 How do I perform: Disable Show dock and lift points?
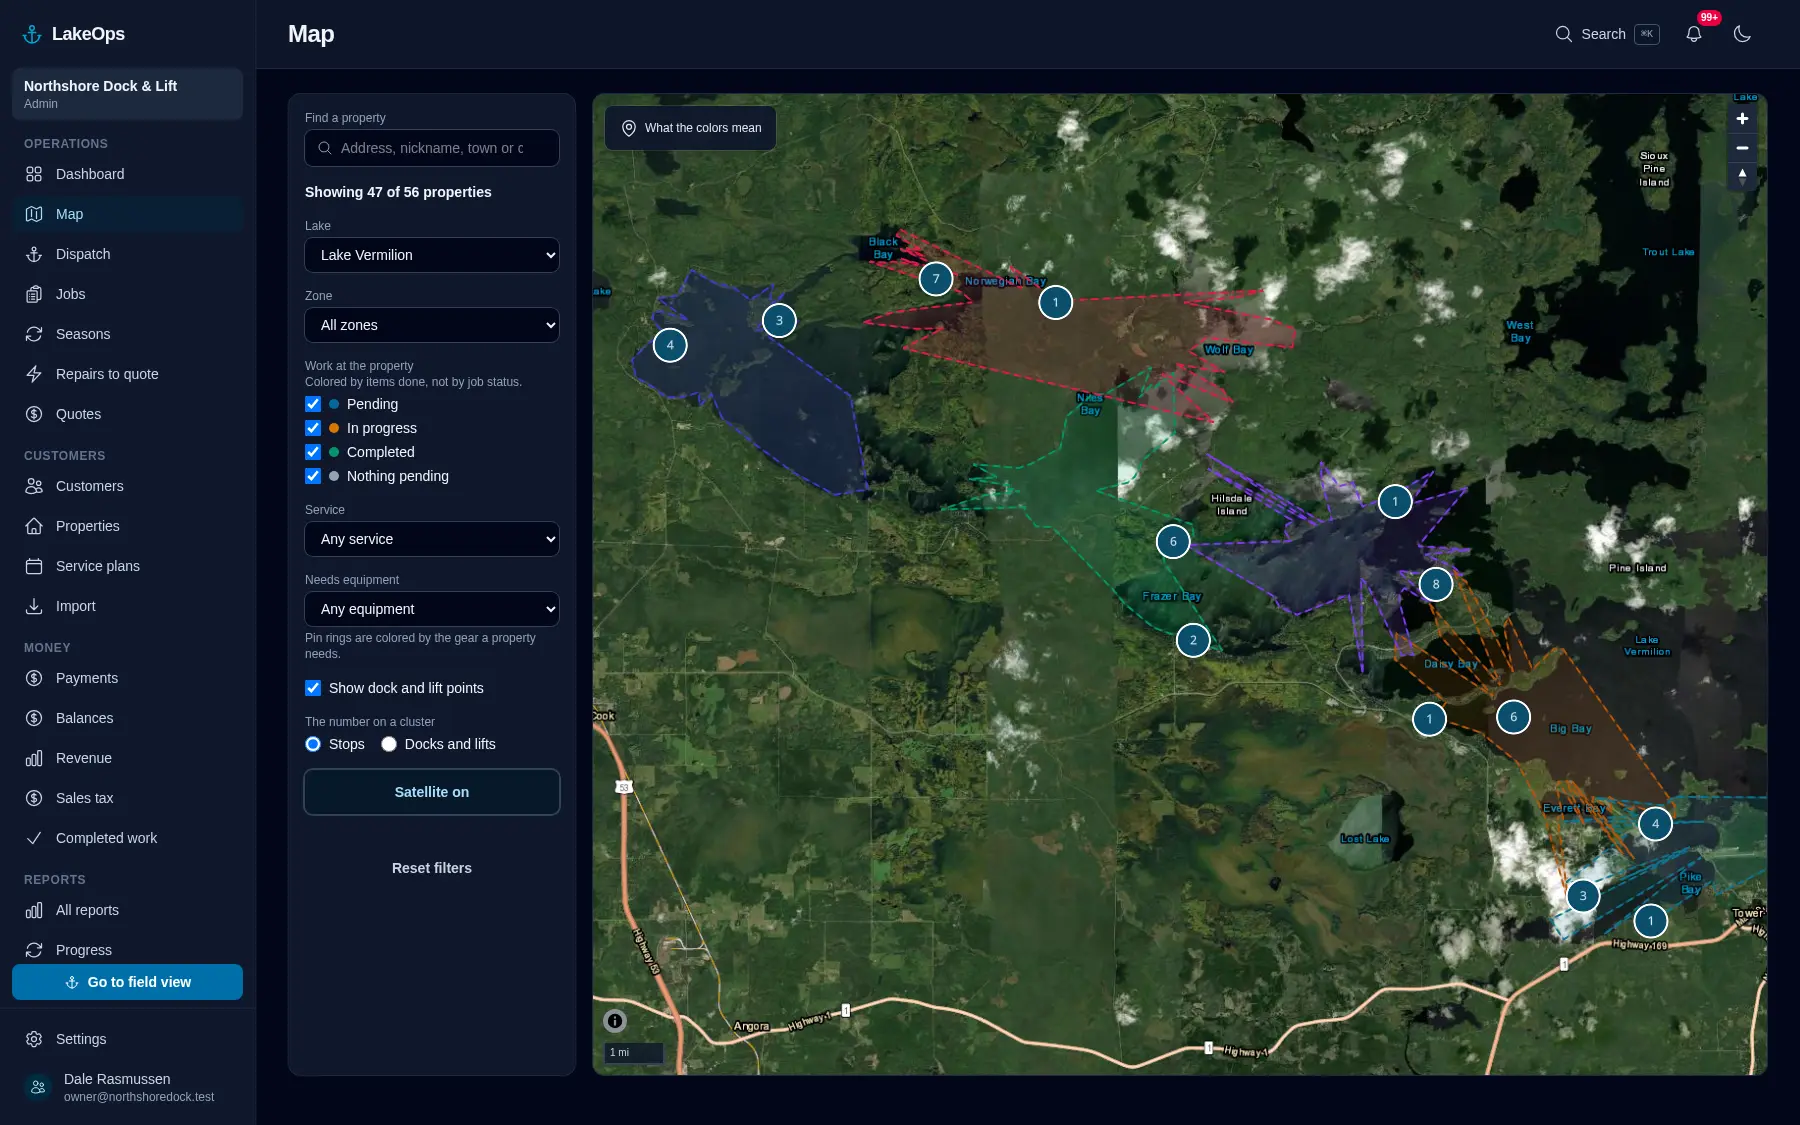pyautogui.click(x=313, y=688)
